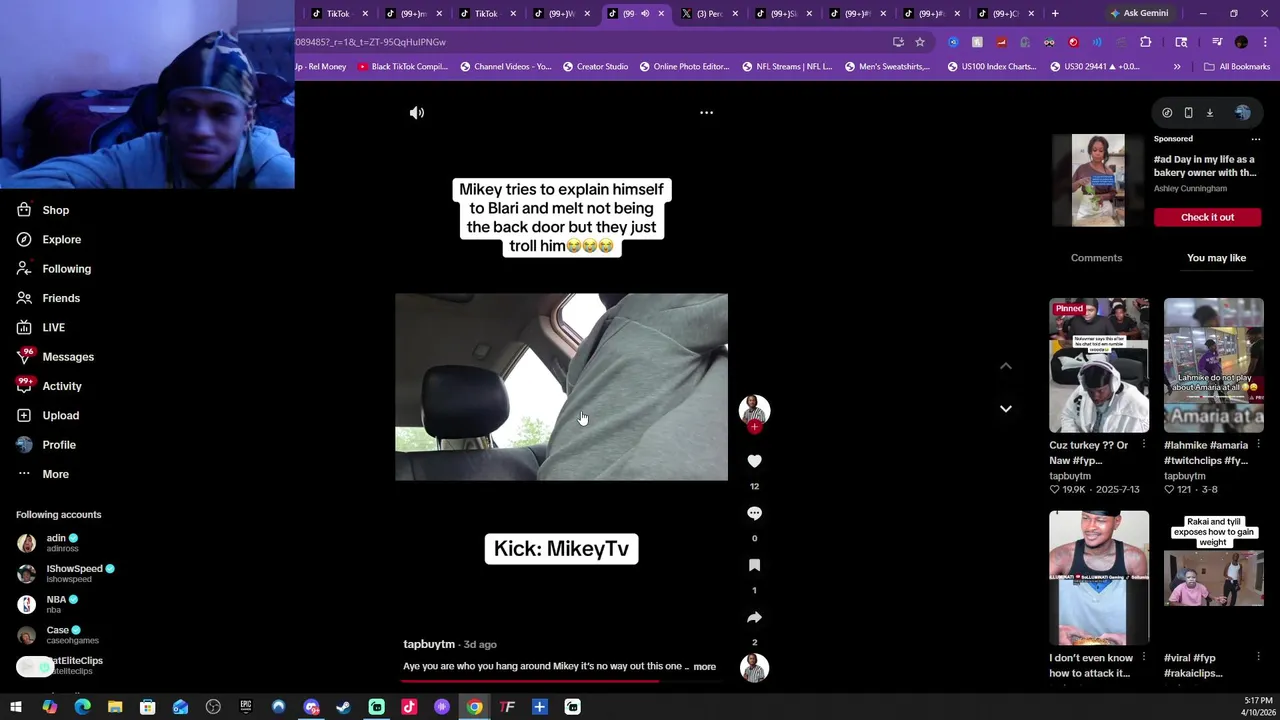The height and width of the screenshot is (720, 1280).
Task: Open the sponsored ad options menu
Action: pos(1256,139)
